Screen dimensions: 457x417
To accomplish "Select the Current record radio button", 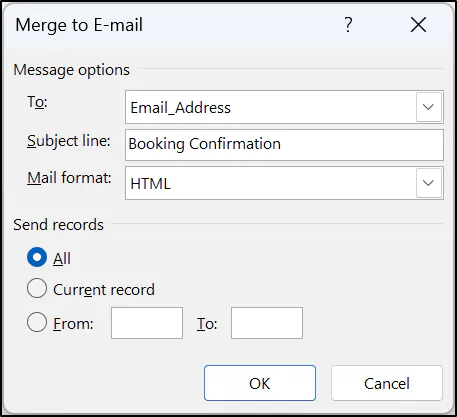I will click(37, 288).
